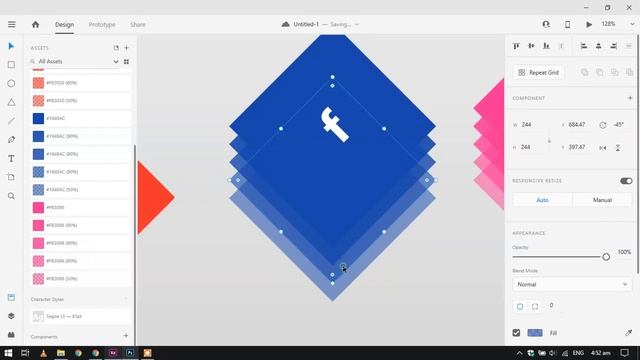Open the Untitled-1 document title dropdown
Viewport: 640px width, 360px height.
357,24
